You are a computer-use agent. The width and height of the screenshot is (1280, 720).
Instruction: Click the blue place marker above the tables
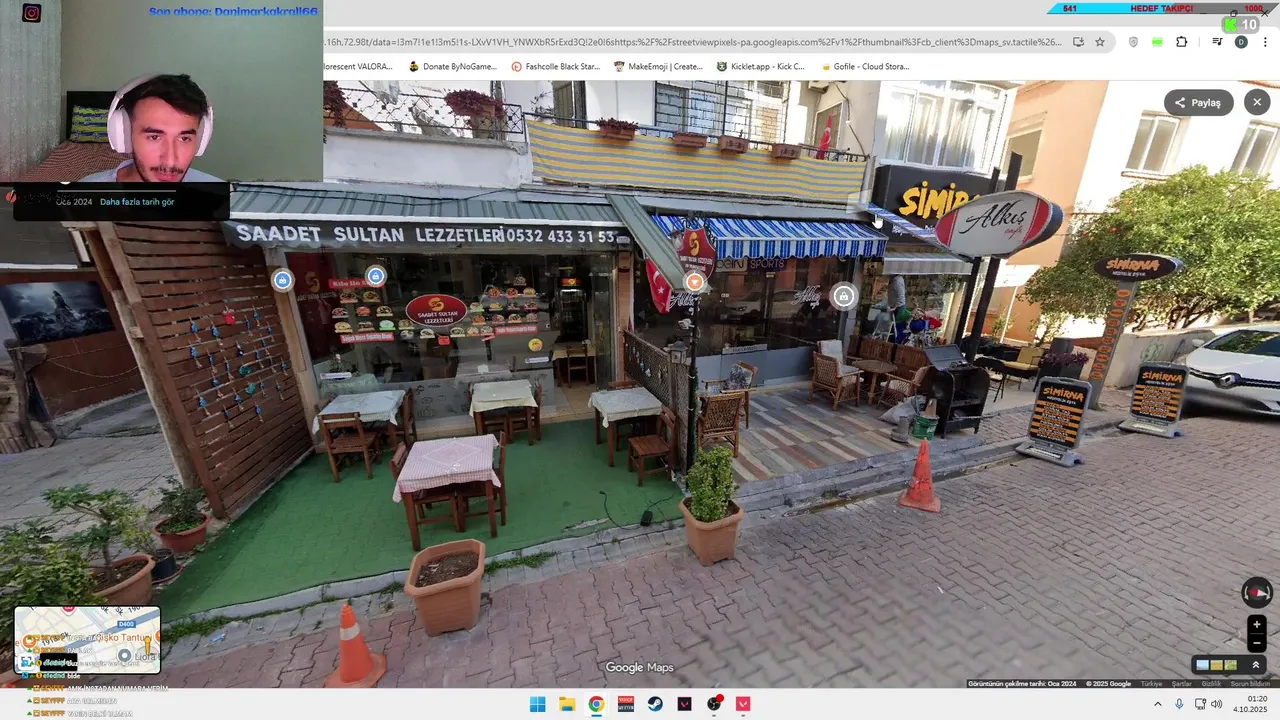click(x=375, y=276)
